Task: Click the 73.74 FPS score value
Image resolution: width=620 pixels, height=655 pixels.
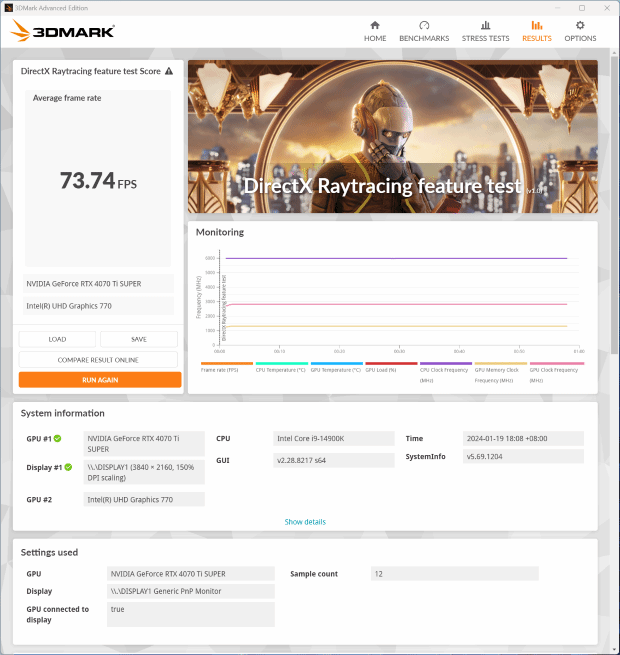Action: pyautogui.click(x=98, y=180)
